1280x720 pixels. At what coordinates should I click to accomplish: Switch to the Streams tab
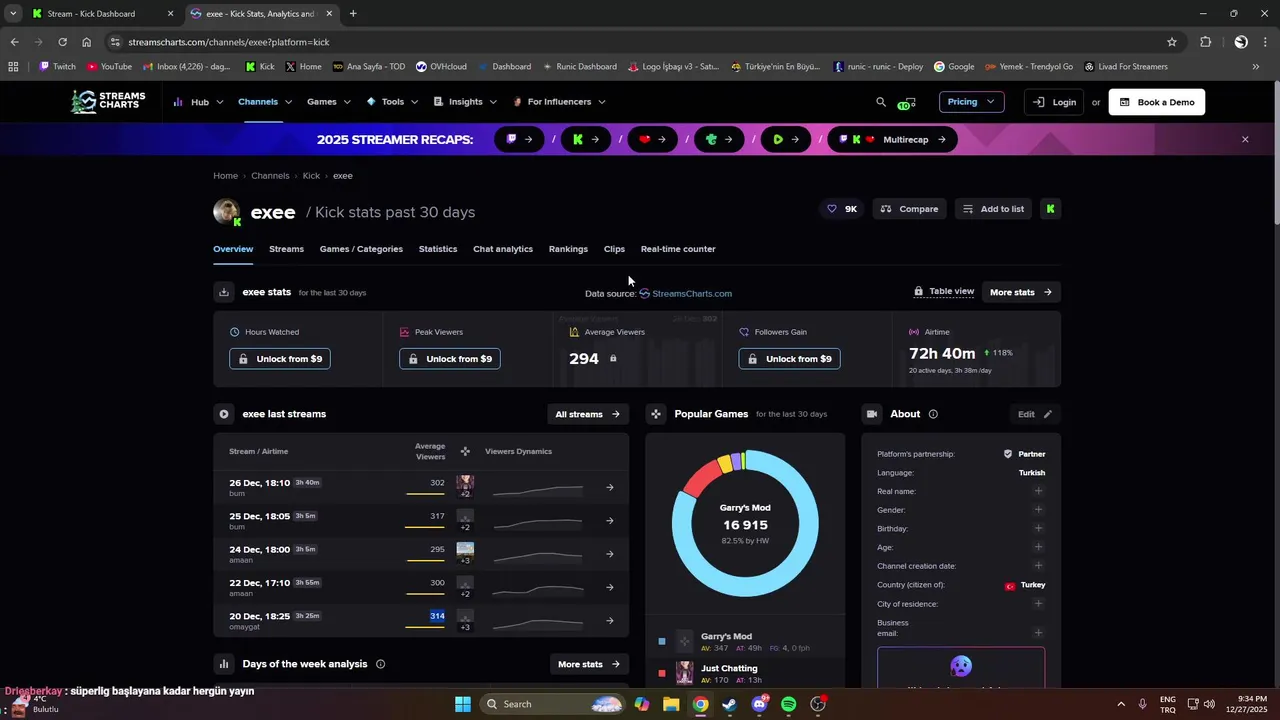[286, 249]
